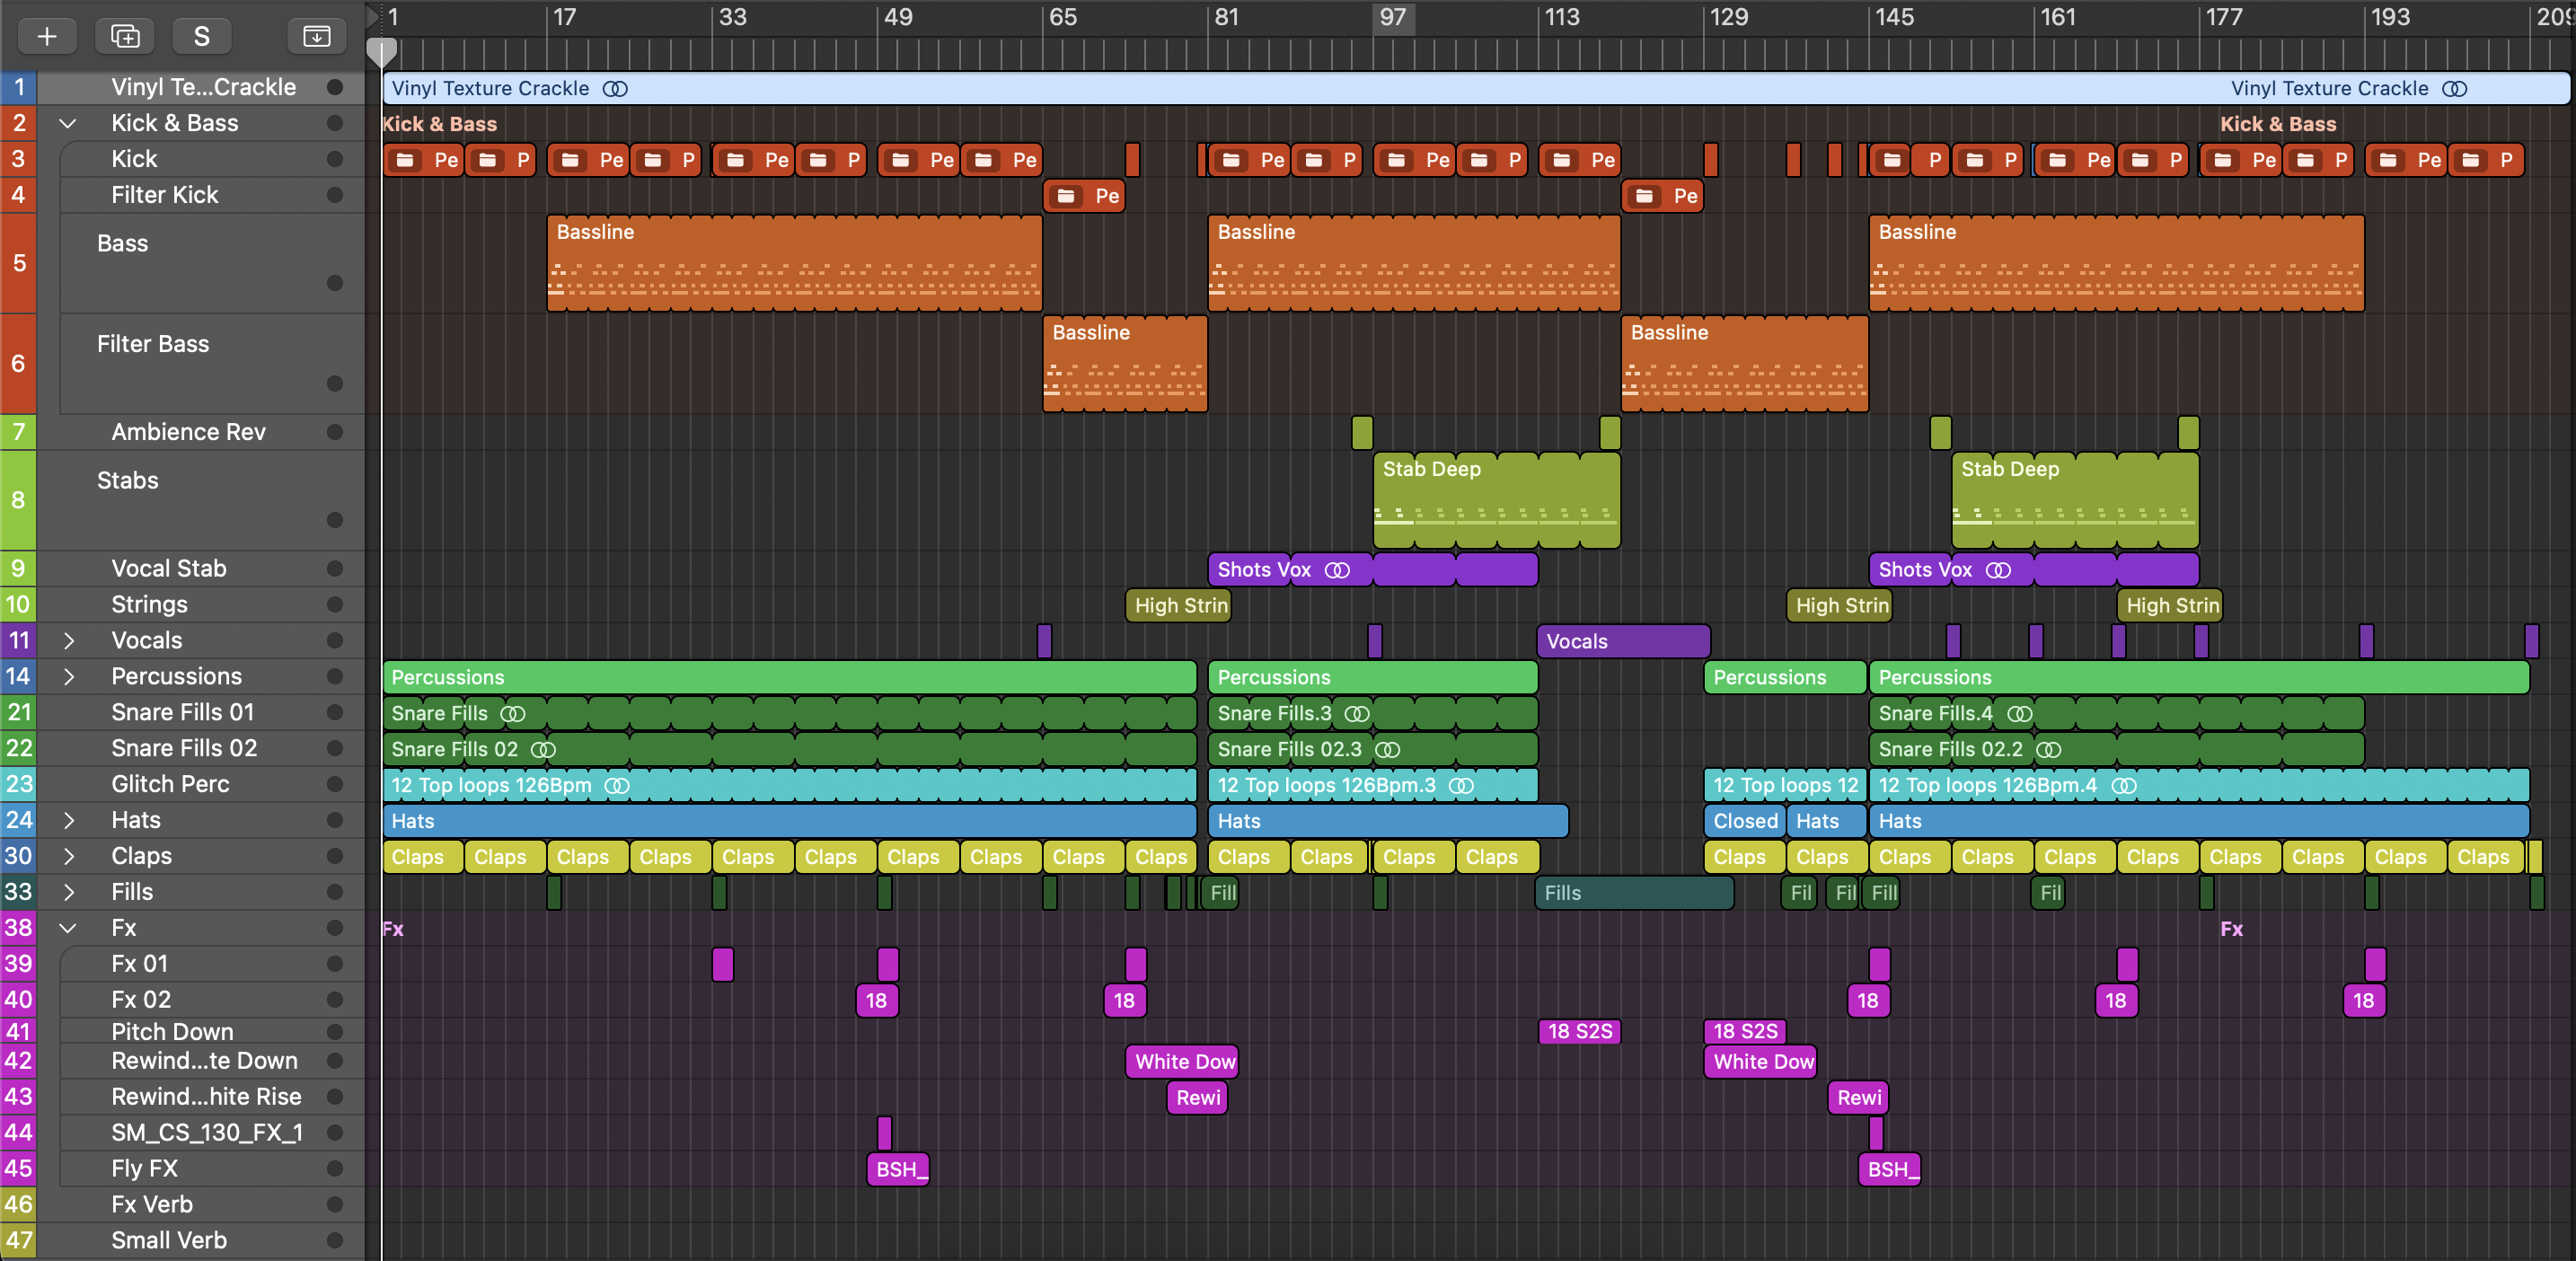
Task: Toggle the dot on Small Verb track
Action: click(x=335, y=1240)
